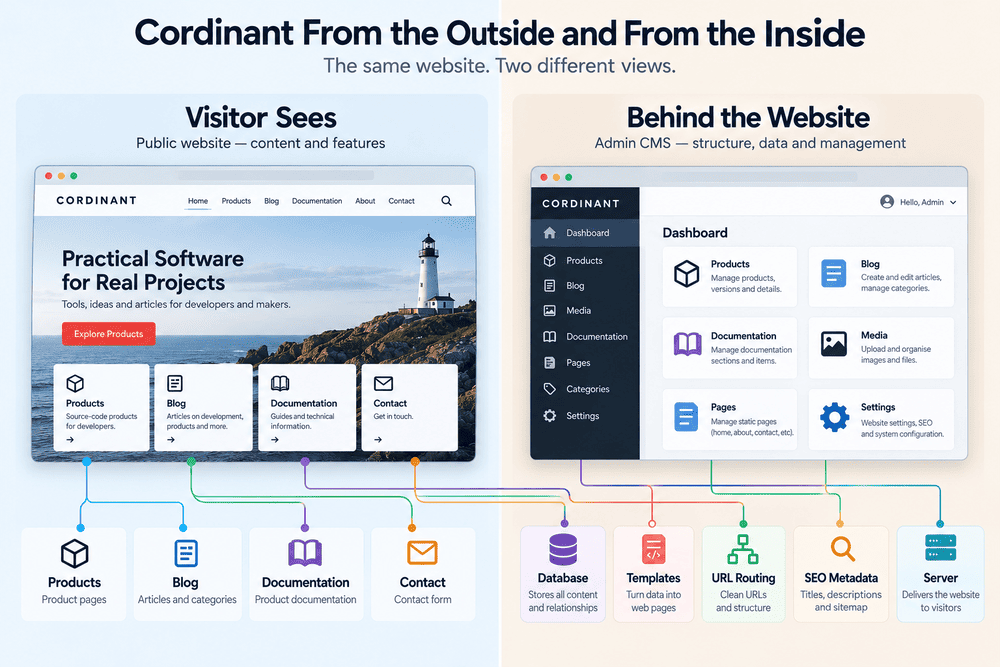Click bottom Contact card orange envelope icon
Image resolution: width=1000 pixels, height=667 pixels.
tap(422, 553)
